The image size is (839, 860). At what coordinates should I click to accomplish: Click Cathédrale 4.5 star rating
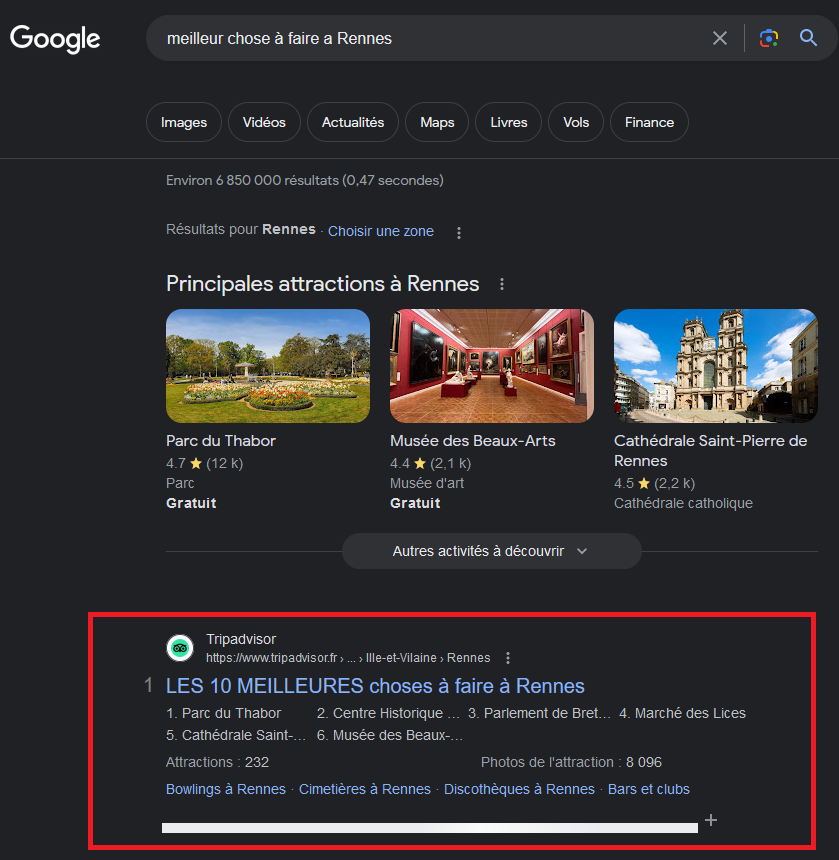click(654, 483)
